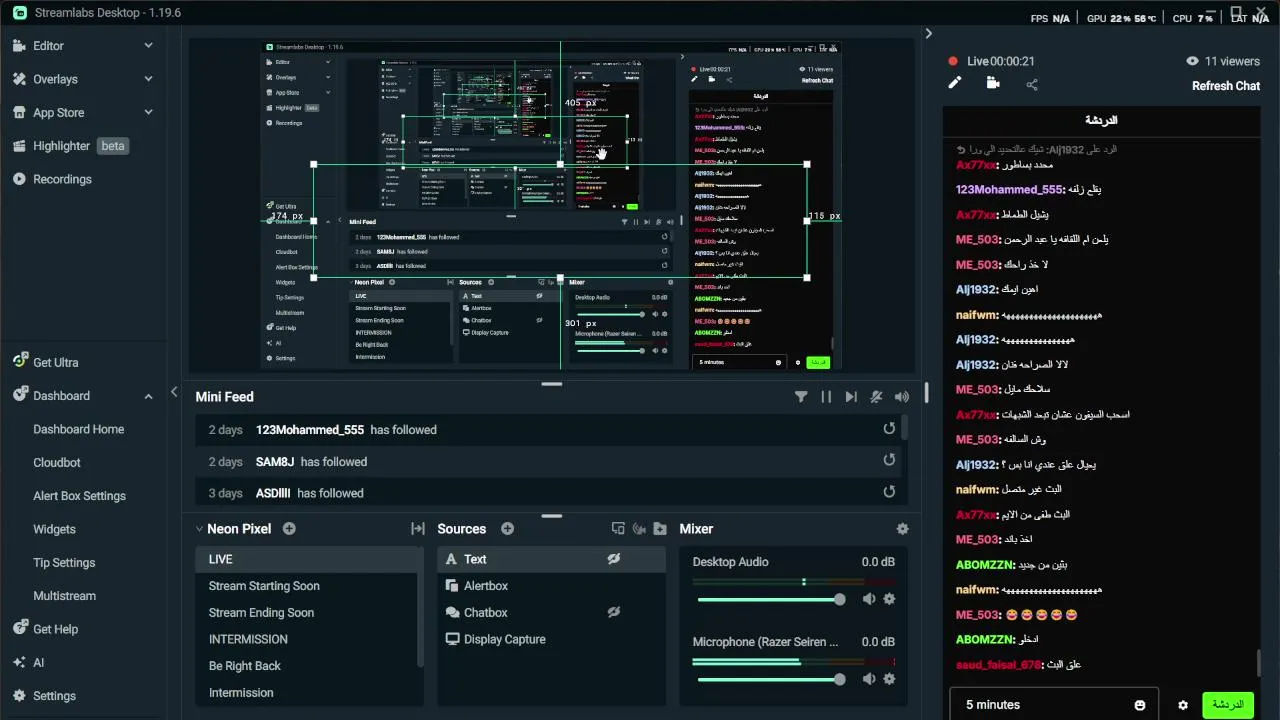Select the Stream Starting Soon scene
The width and height of the screenshot is (1280, 720).
click(305, 586)
